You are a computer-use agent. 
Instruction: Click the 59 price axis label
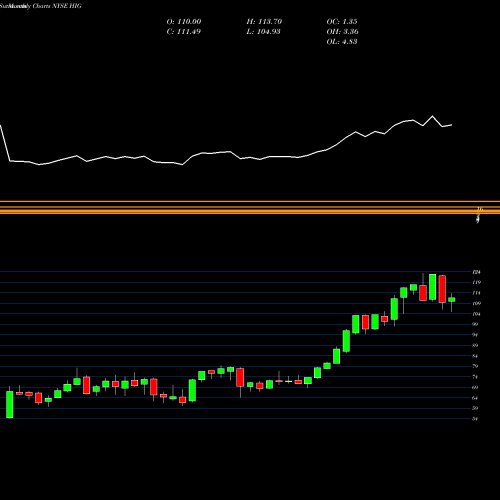(x=475, y=408)
